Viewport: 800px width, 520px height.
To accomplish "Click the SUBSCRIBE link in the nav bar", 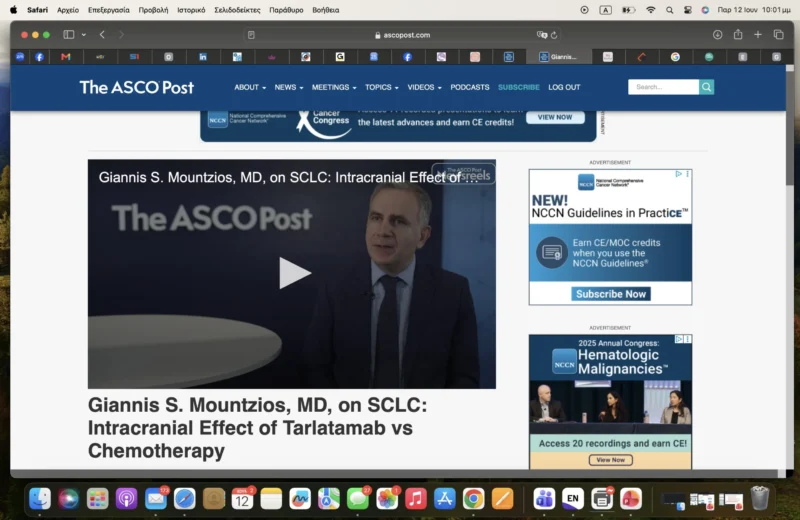I will 519,87.
